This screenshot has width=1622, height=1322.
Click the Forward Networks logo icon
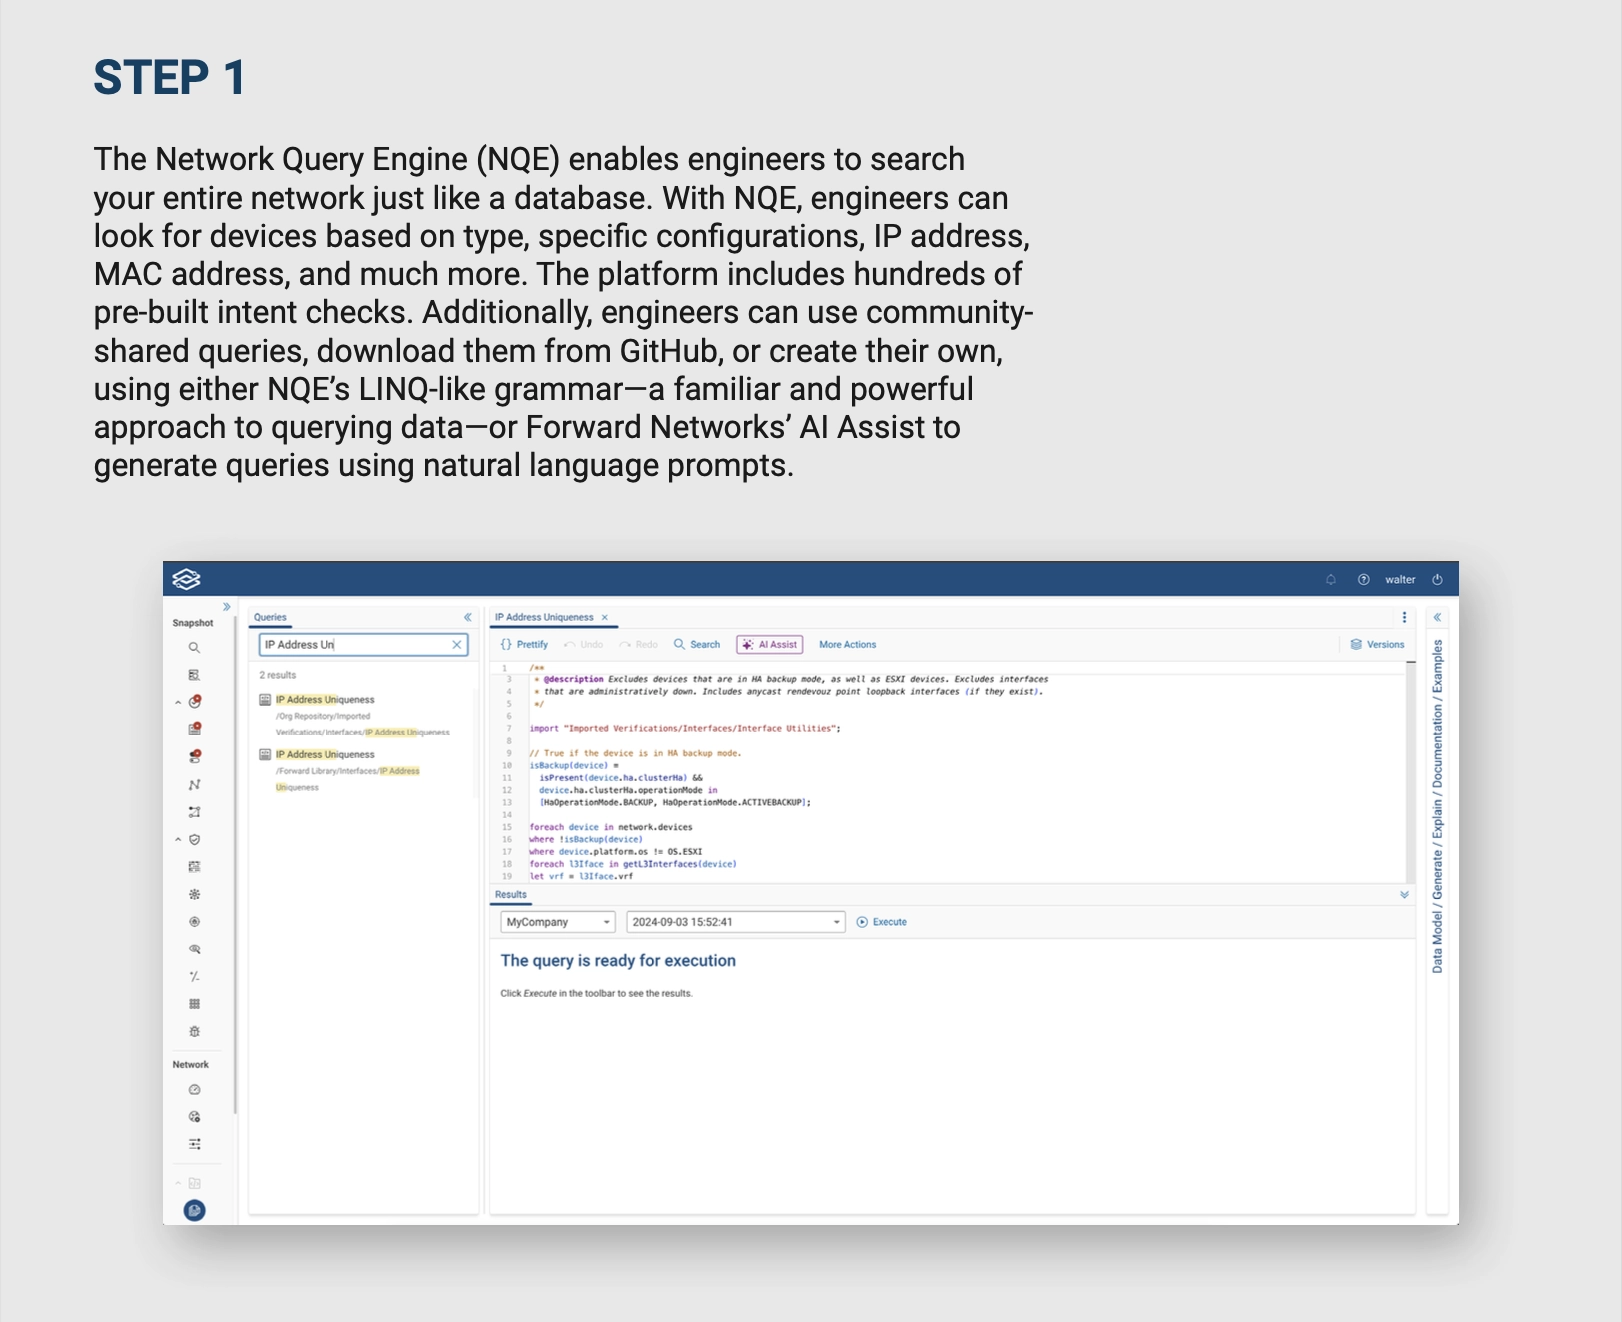tap(188, 578)
